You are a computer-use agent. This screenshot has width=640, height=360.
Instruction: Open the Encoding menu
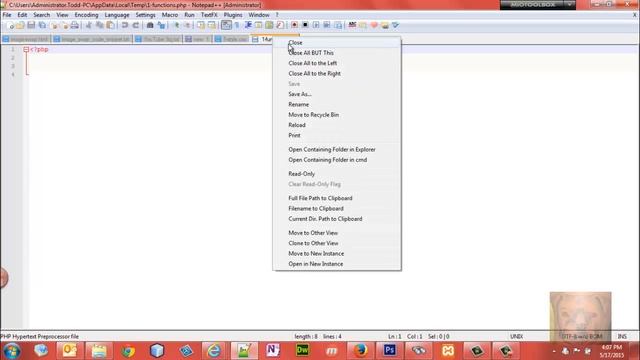tap(86, 15)
